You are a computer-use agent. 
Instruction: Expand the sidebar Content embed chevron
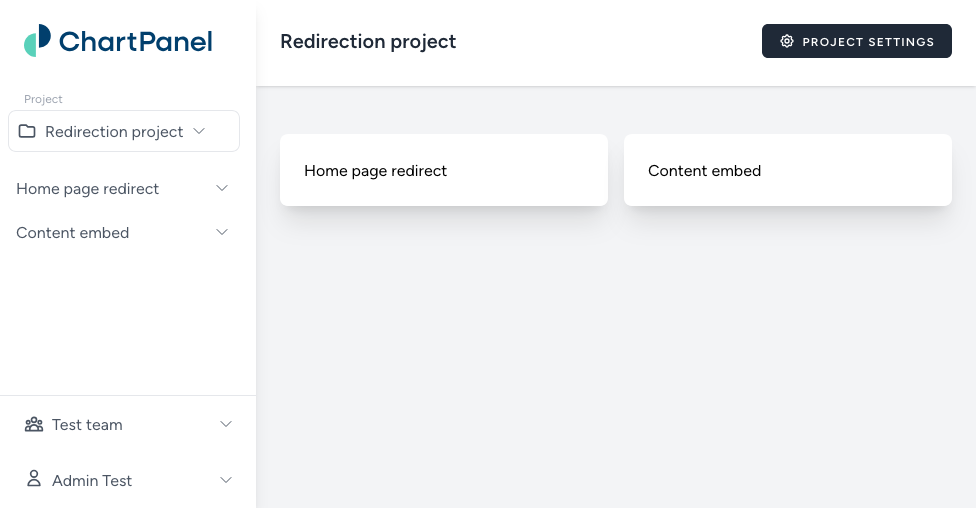pyautogui.click(x=222, y=232)
